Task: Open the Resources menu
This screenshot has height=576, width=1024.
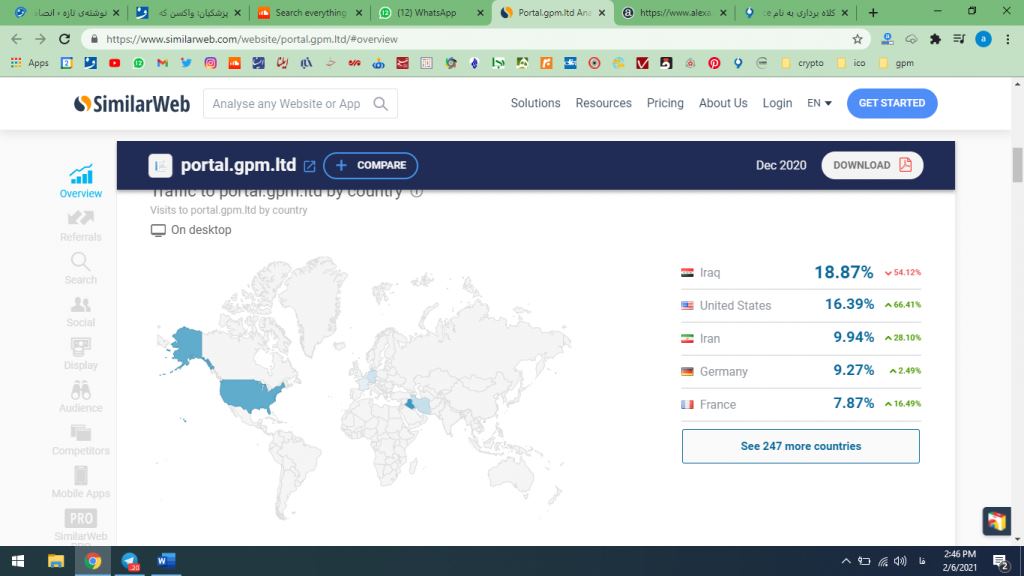Action: pyautogui.click(x=603, y=103)
